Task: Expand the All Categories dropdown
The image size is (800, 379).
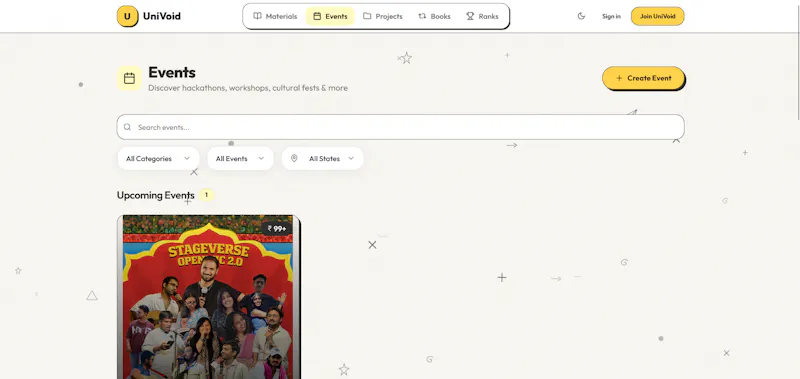Action: (158, 159)
